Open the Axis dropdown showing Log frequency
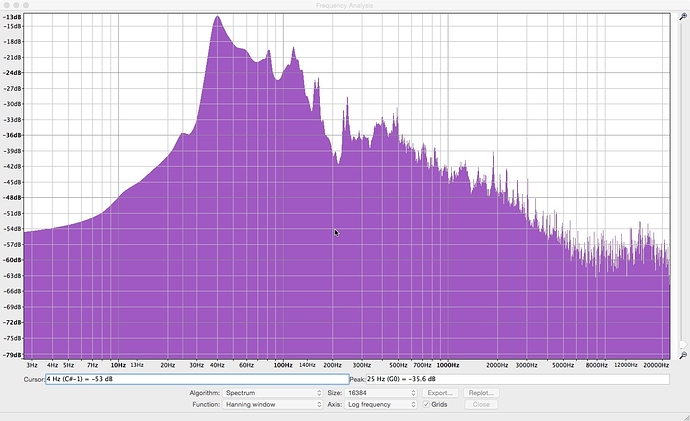Image resolution: width=690 pixels, height=421 pixels. point(382,404)
